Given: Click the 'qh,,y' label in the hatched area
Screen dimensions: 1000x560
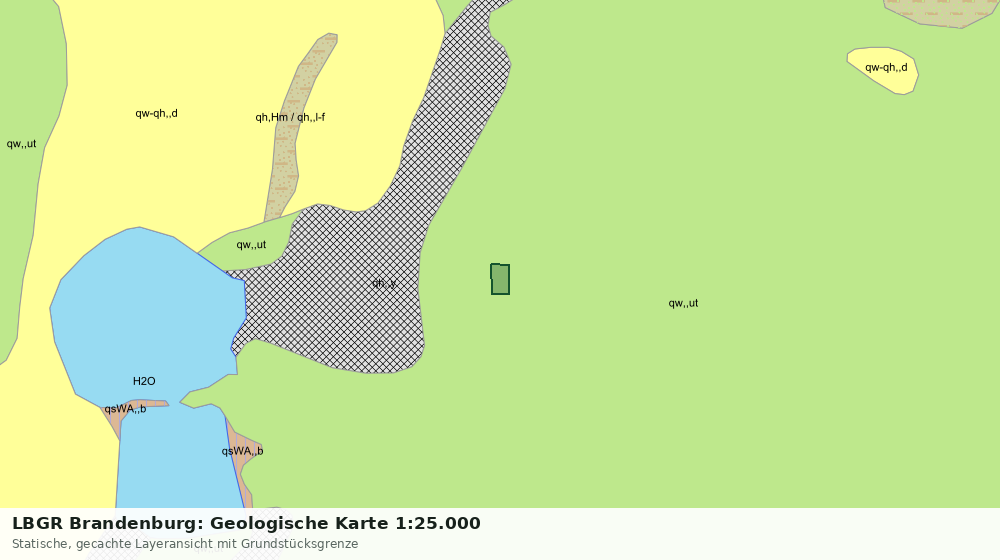Looking at the screenshot, I should click(385, 283).
